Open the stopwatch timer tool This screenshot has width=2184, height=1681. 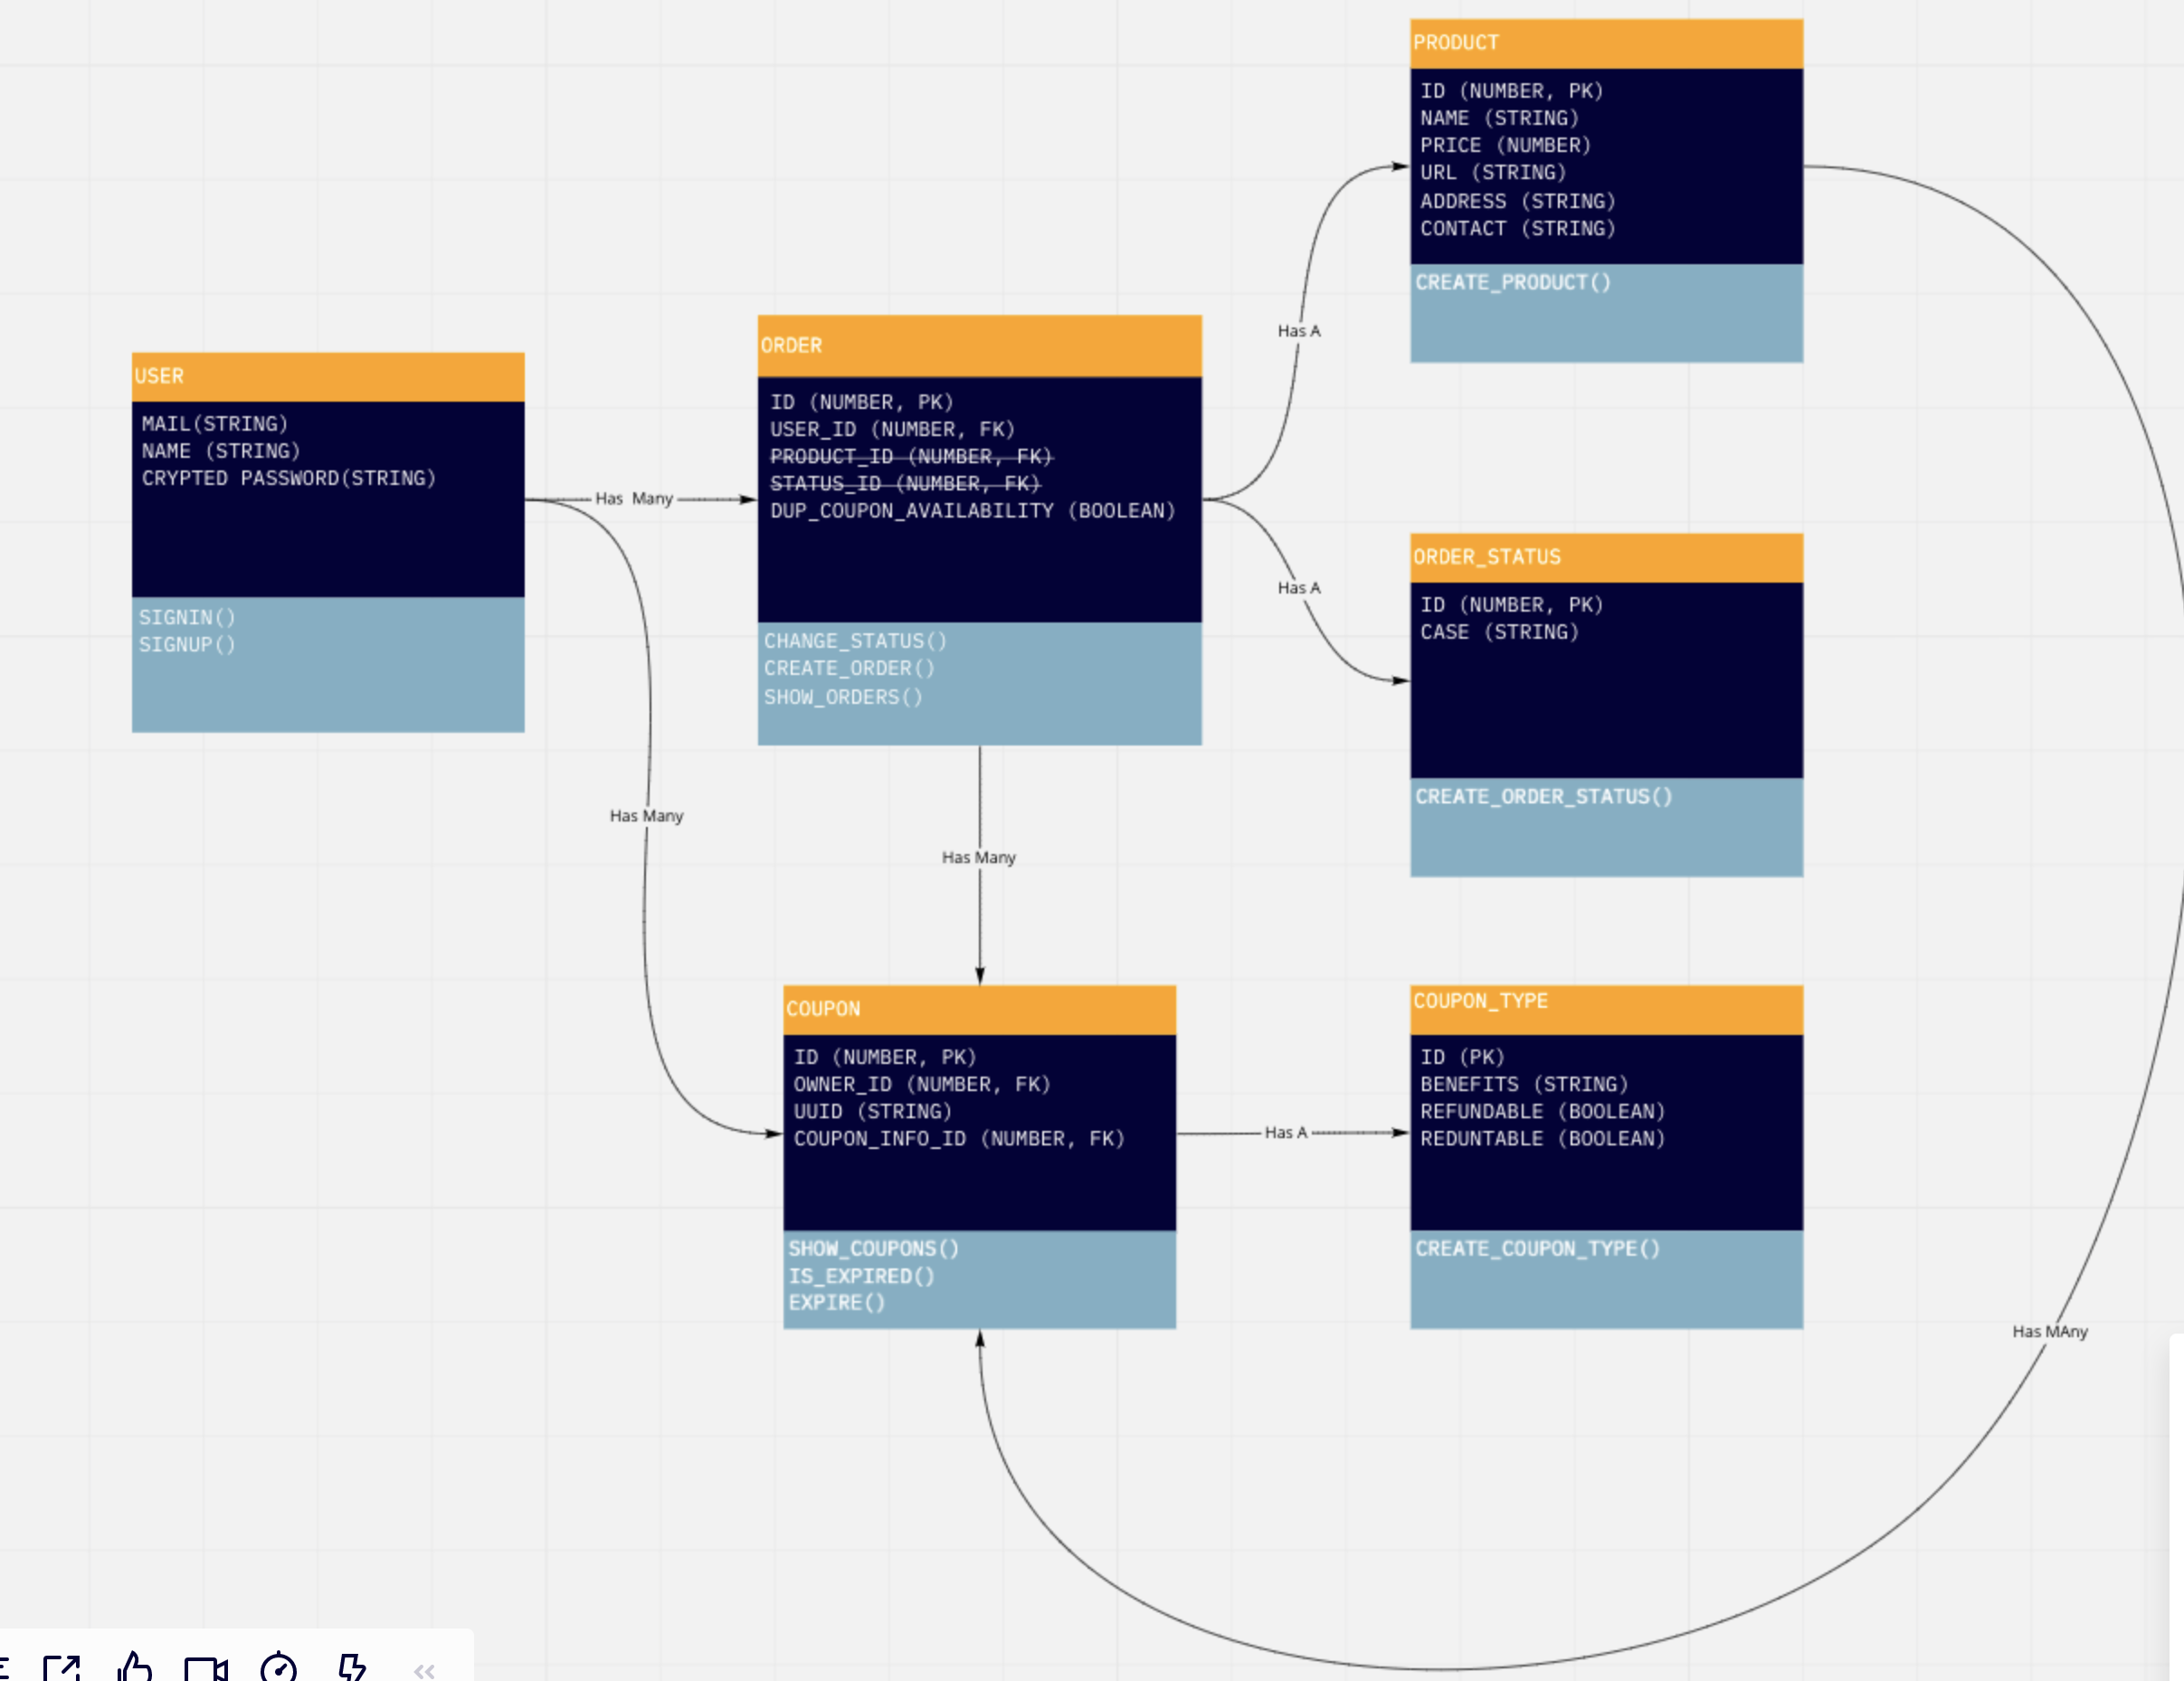[278, 1667]
